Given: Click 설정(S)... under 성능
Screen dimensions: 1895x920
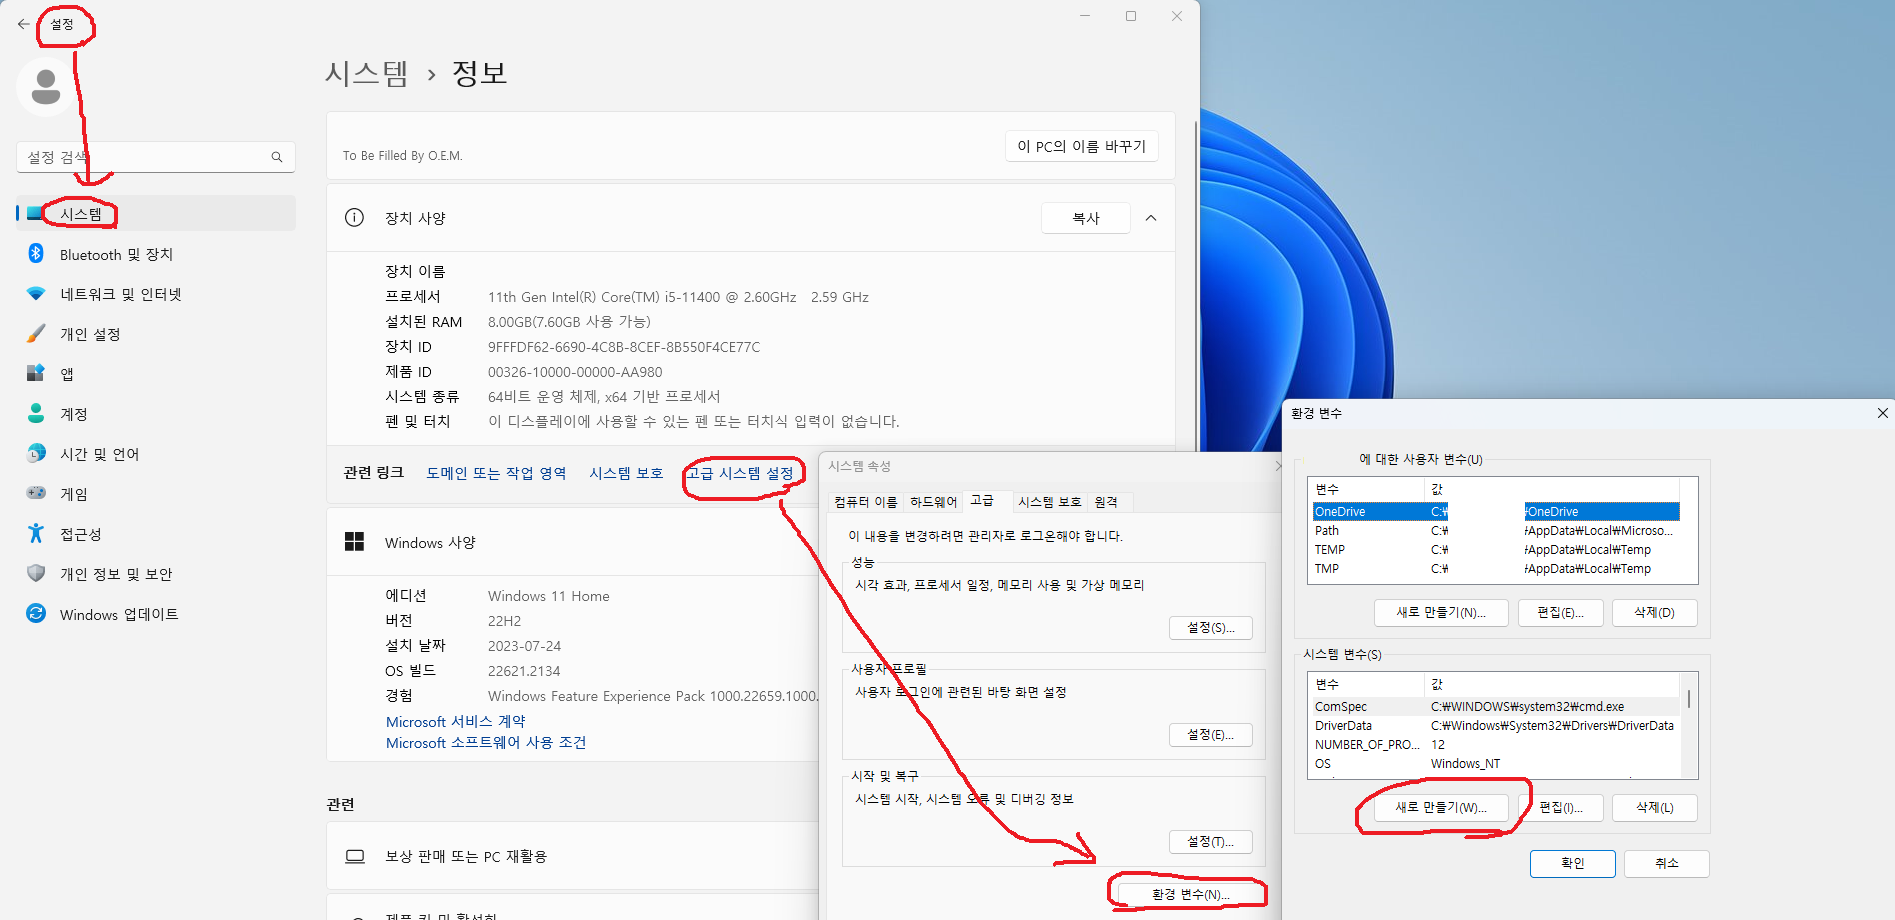Looking at the screenshot, I should tap(1211, 628).
